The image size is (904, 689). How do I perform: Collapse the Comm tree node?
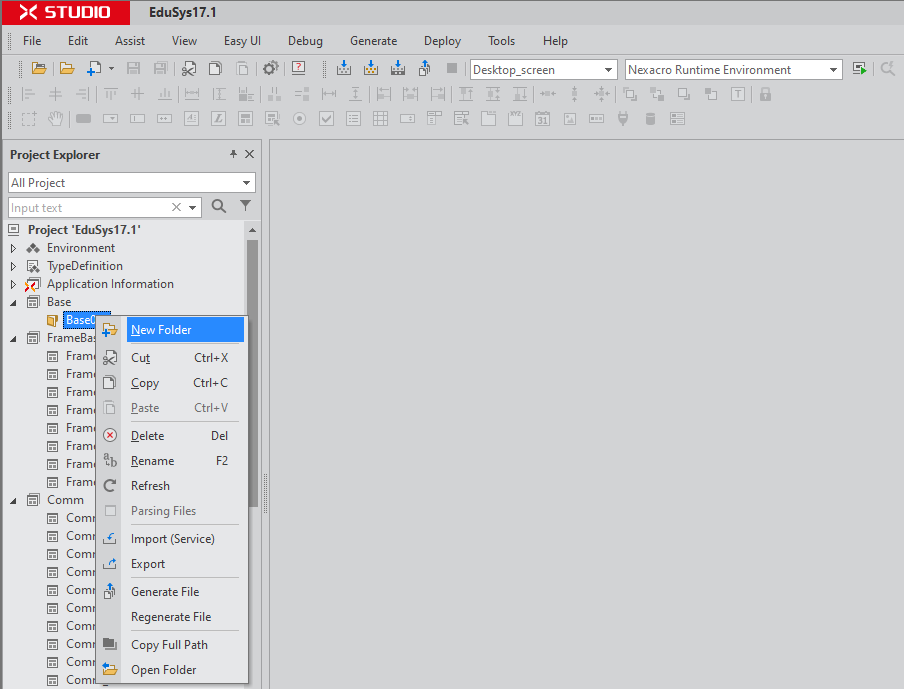(x=14, y=500)
